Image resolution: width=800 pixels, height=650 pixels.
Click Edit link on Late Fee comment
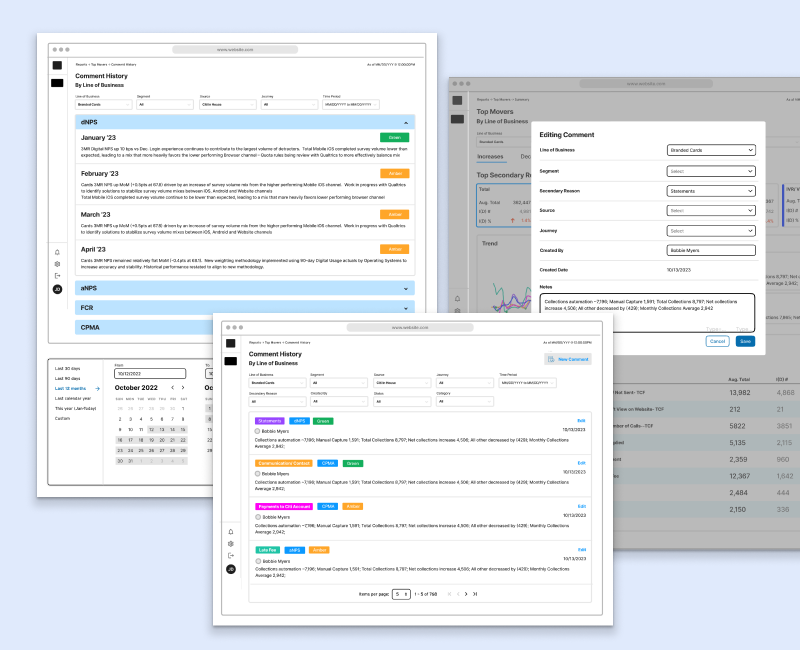coord(582,549)
